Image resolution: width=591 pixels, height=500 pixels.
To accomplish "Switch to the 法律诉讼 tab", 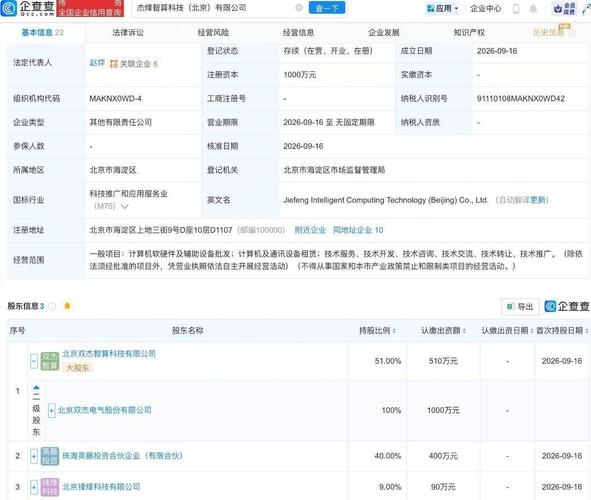I will tap(128, 32).
